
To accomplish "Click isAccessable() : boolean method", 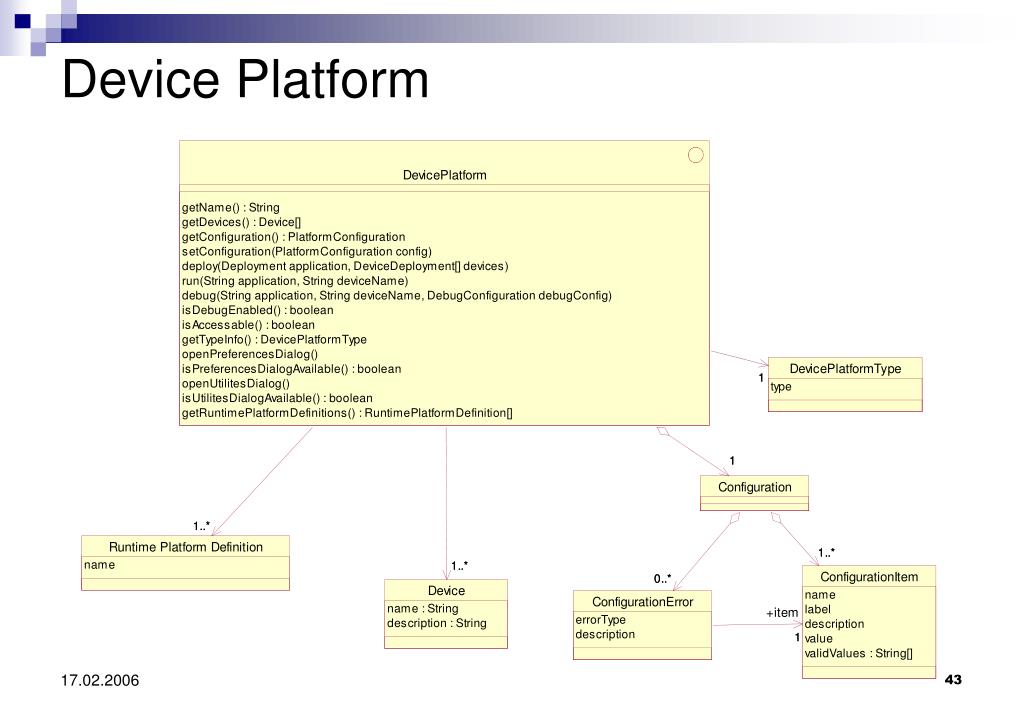I will (248, 325).
